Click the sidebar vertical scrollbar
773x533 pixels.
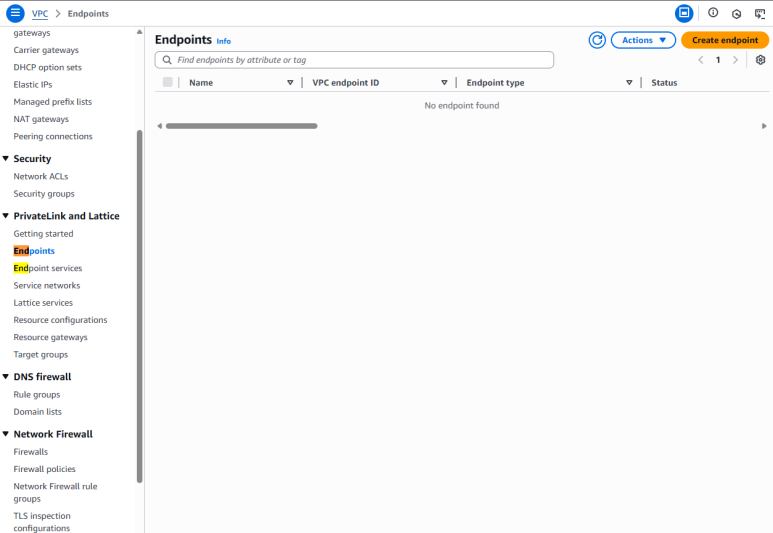tap(140, 306)
